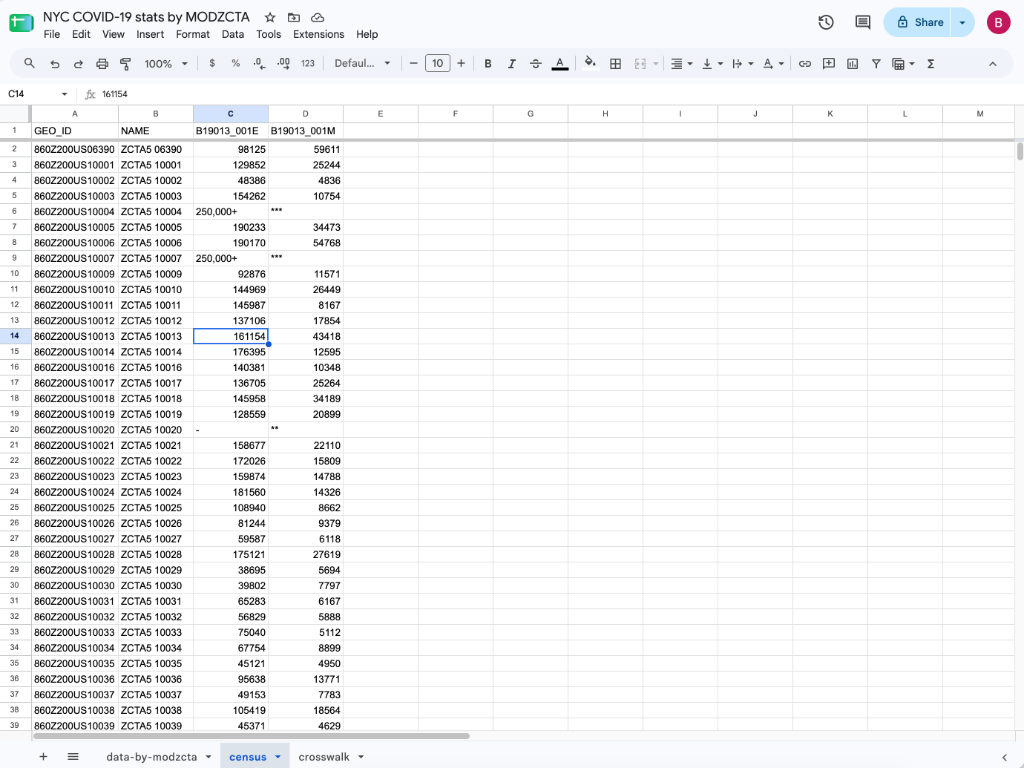Open the Data menu
Viewport: 1024px width, 768px height.
click(x=232, y=34)
